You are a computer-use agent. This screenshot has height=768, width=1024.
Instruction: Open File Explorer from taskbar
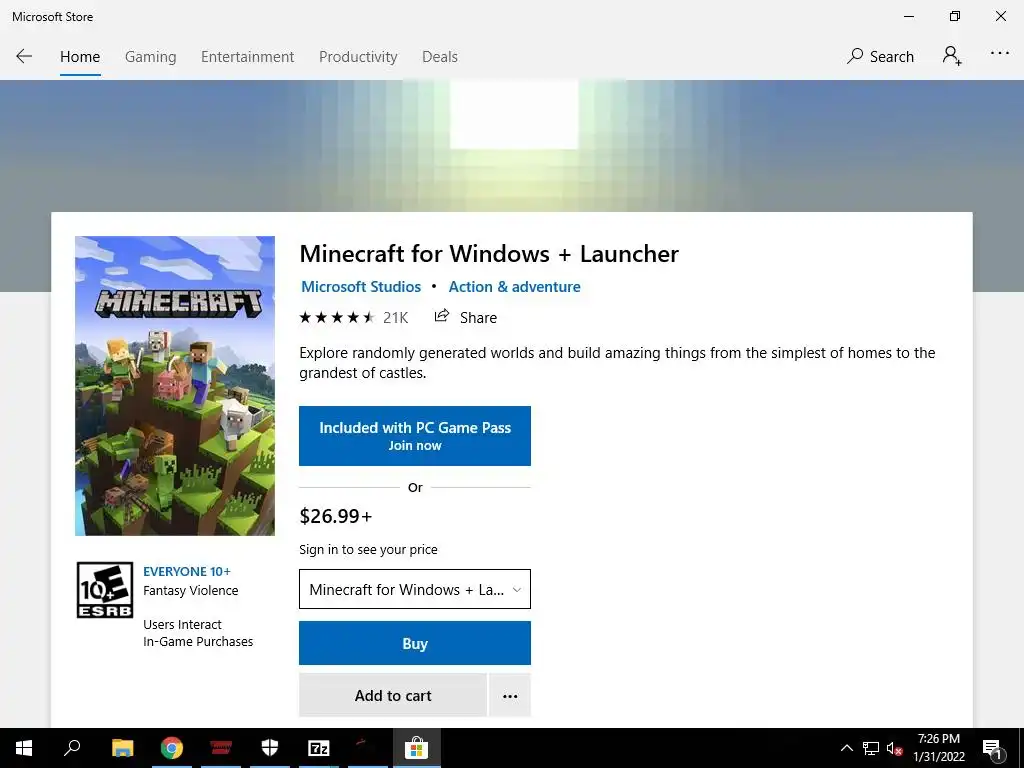(x=122, y=748)
